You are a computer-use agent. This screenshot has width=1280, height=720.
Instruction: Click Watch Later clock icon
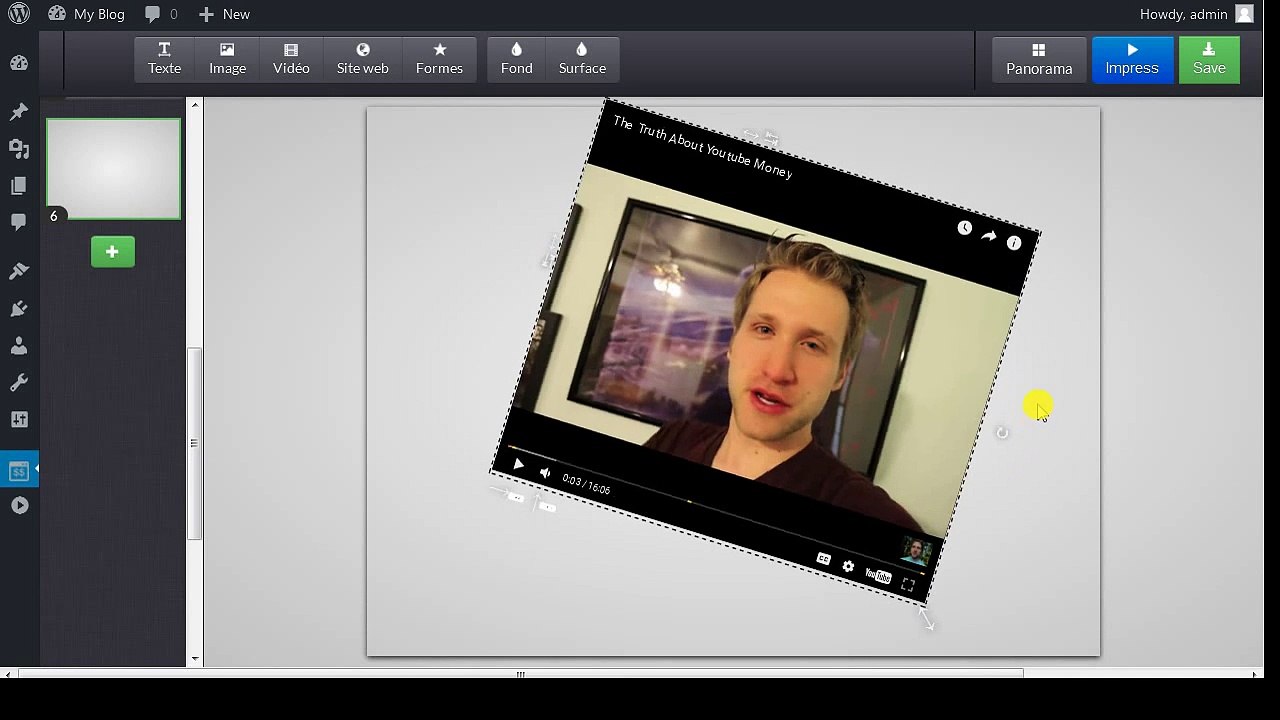[x=964, y=228]
